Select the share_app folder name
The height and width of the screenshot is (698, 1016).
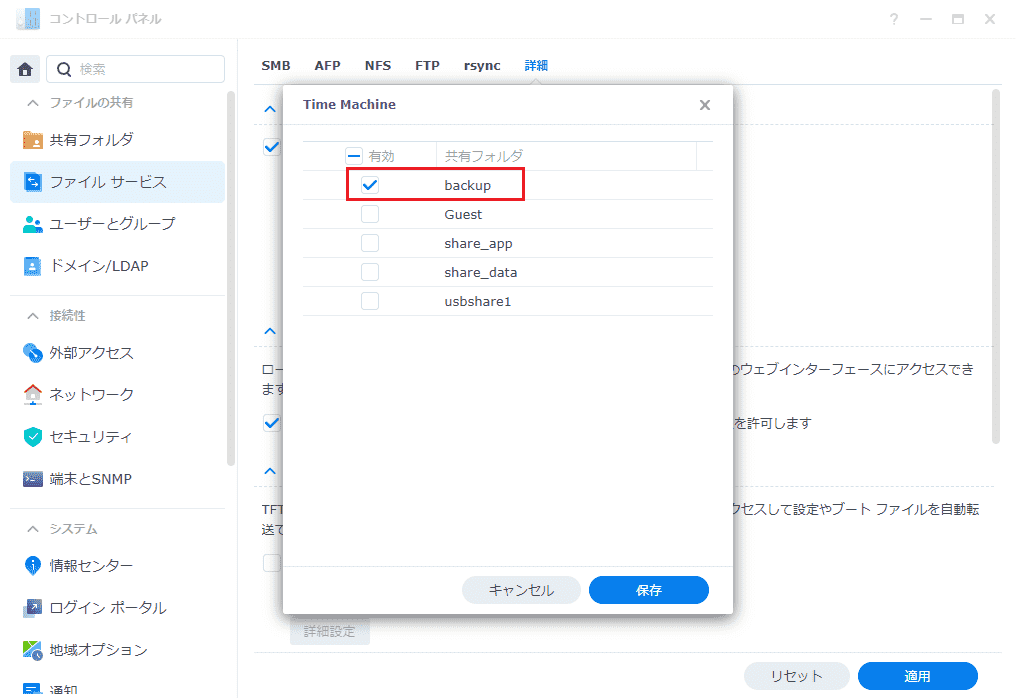pyautogui.click(x=478, y=244)
